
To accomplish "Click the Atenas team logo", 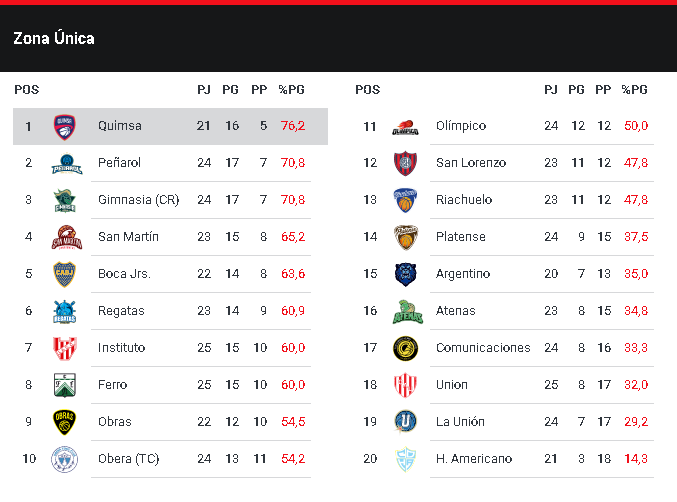I will pyautogui.click(x=404, y=311).
